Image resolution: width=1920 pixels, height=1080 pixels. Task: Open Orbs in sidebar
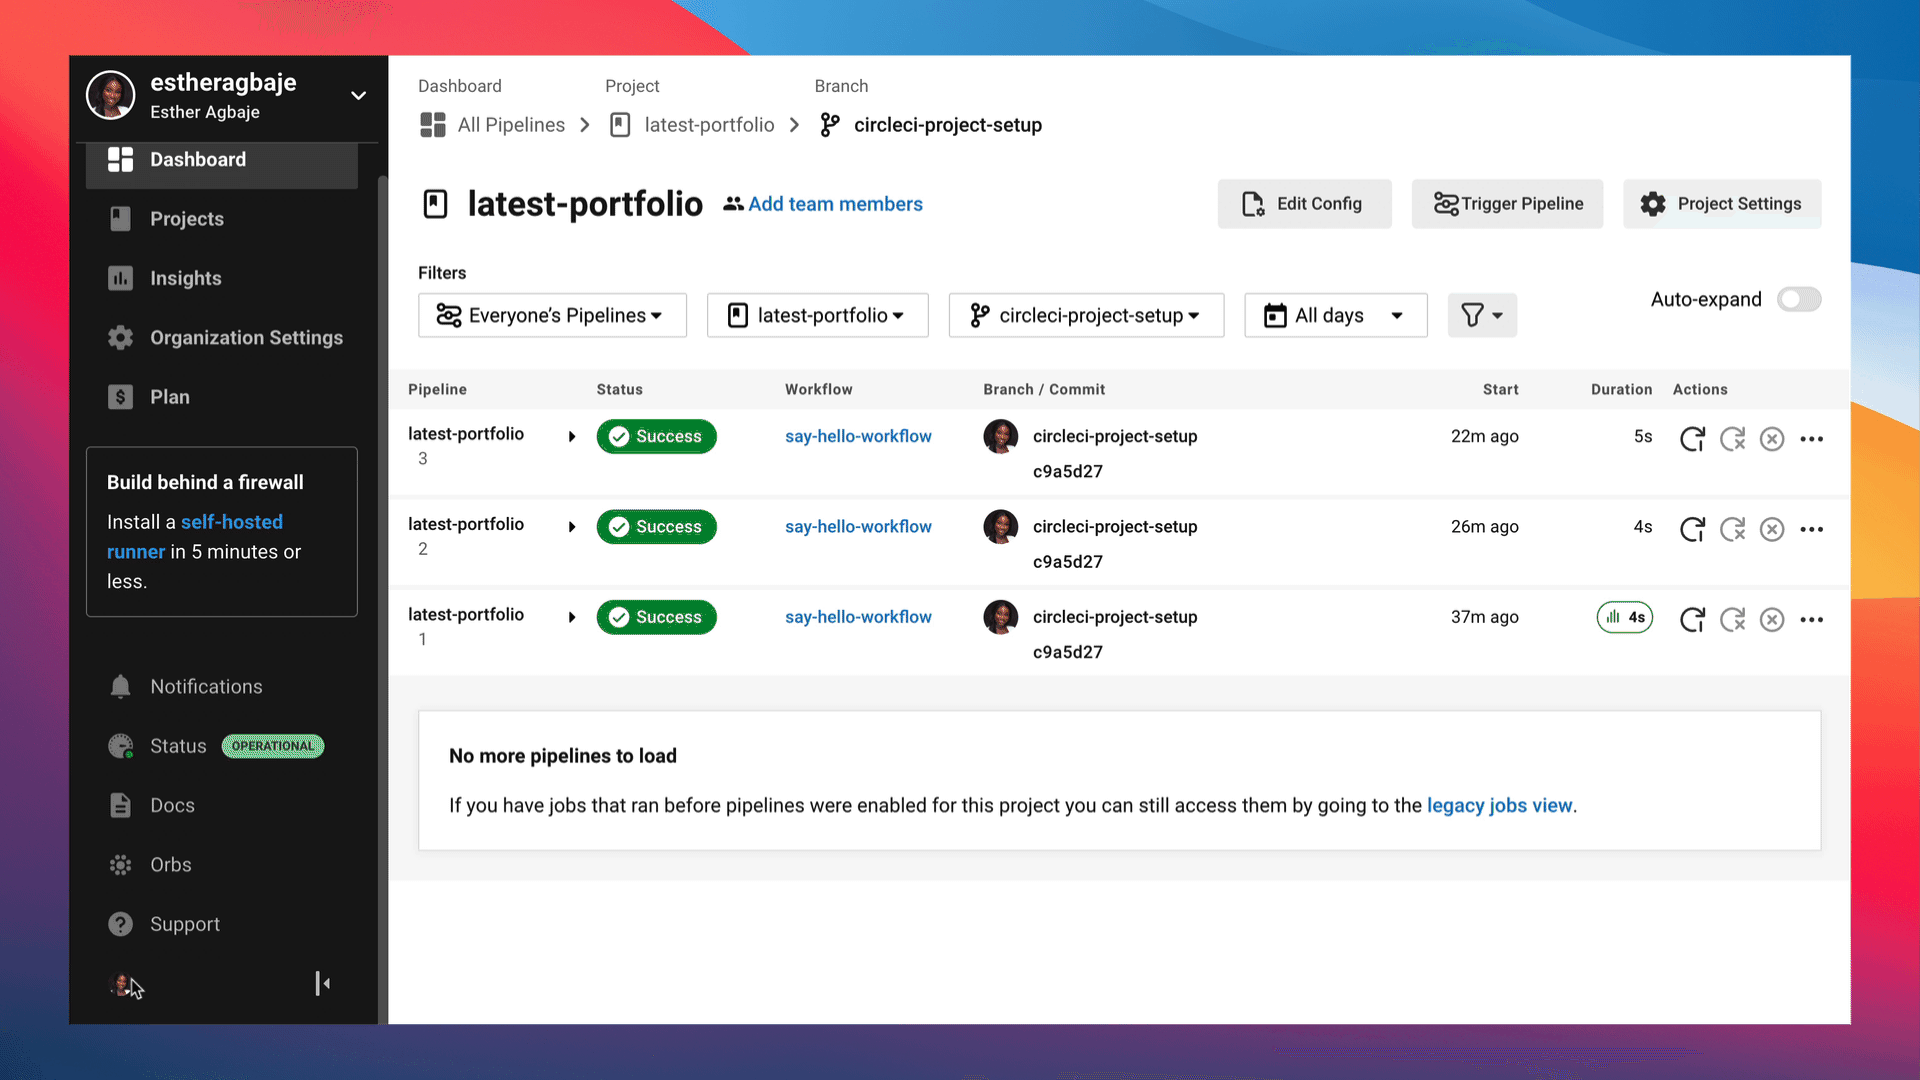coord(222,865)
